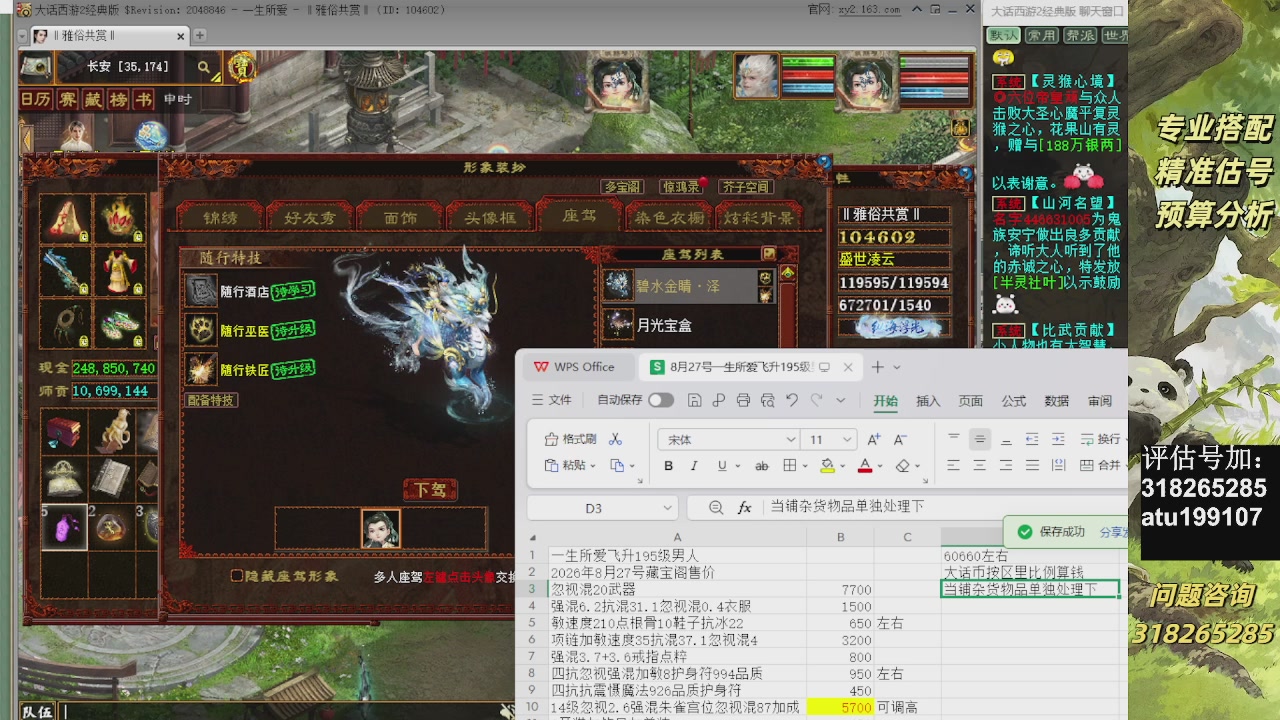The image size is (1280, 720).
Task: Open the 插入 ribbon tab
Action: tap(928, 401)
